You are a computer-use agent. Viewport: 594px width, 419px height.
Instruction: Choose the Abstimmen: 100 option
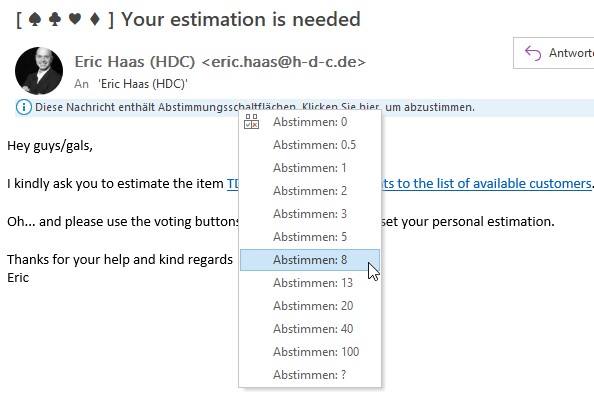click(x=310, y=352)
